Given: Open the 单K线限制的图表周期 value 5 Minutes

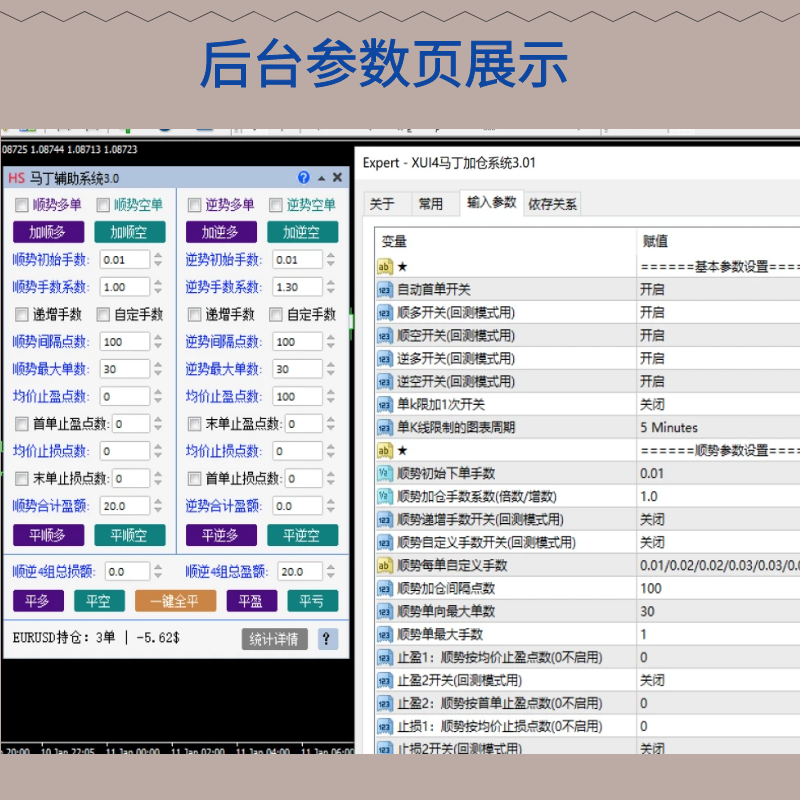Looking at the screenshot, I should coord(716,428).
